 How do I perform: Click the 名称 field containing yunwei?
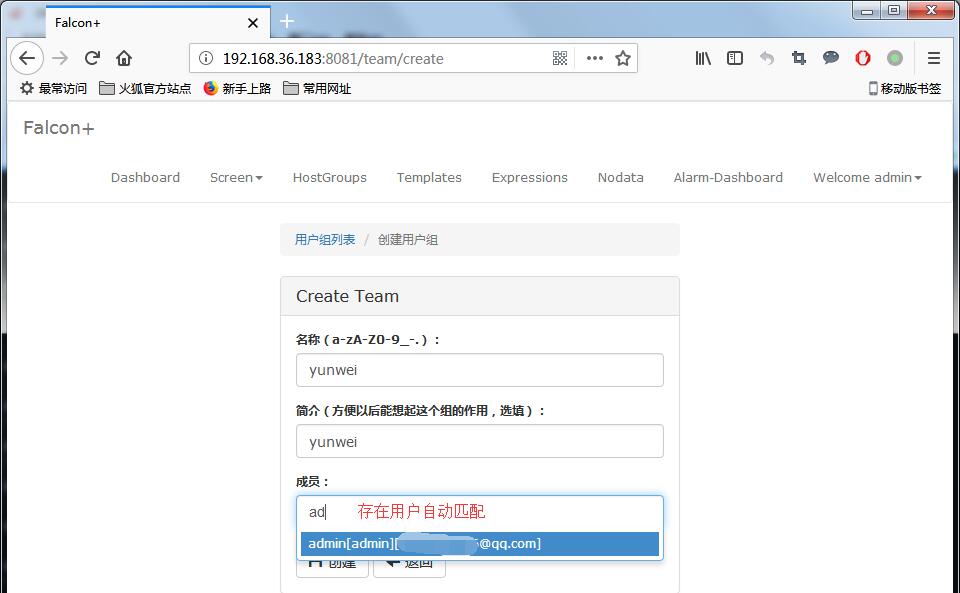point(479,370)
